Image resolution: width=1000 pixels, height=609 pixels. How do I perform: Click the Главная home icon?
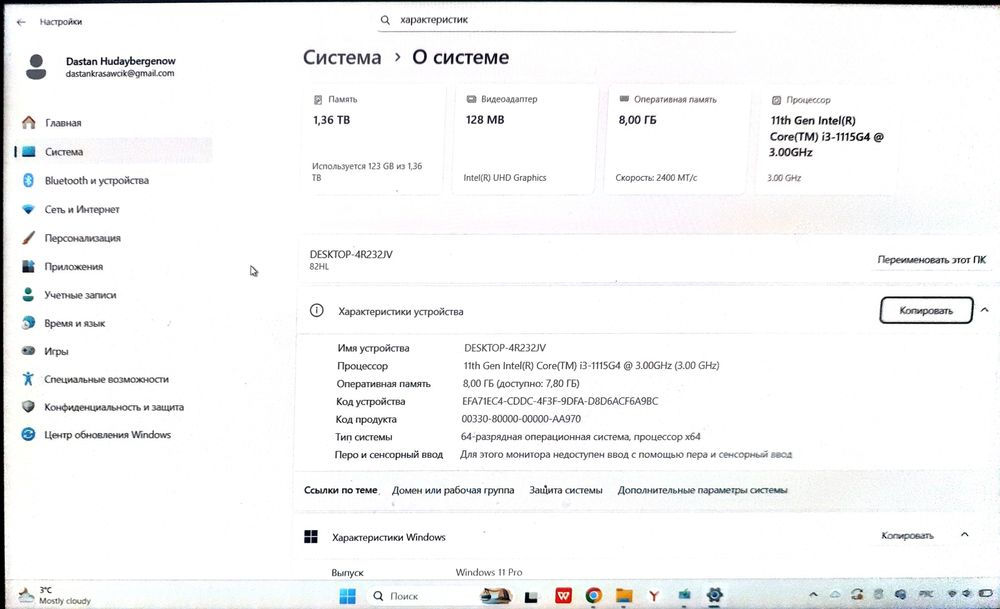tap(29, 122)
